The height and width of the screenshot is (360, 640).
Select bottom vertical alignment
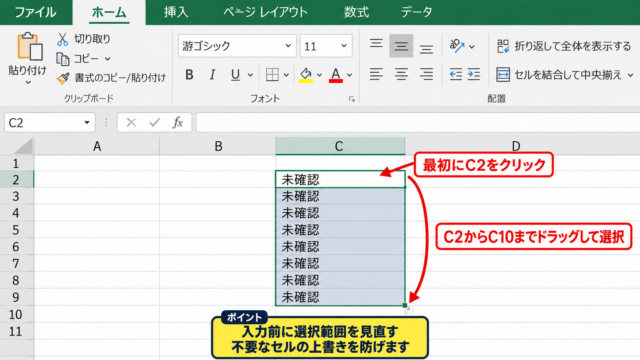coord(426,48)
